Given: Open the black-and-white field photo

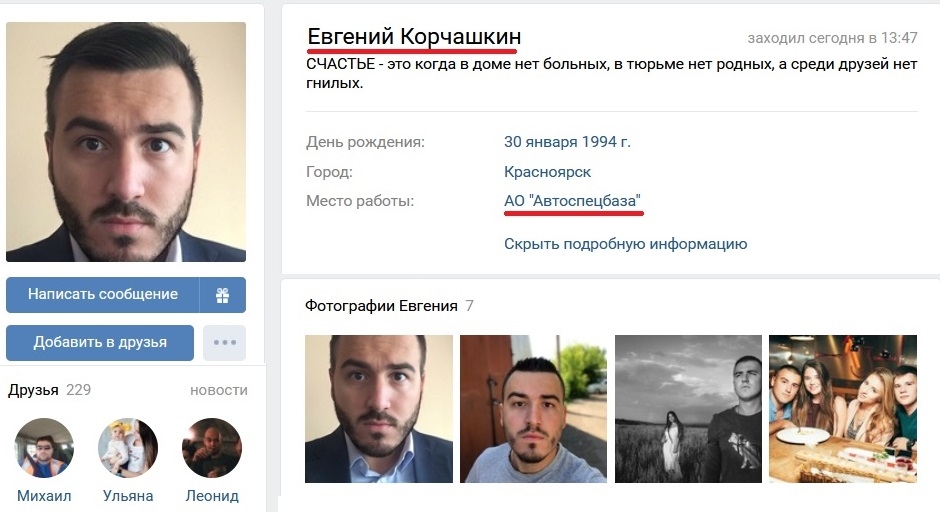Looking at the screenshot, I should [688, 409].
